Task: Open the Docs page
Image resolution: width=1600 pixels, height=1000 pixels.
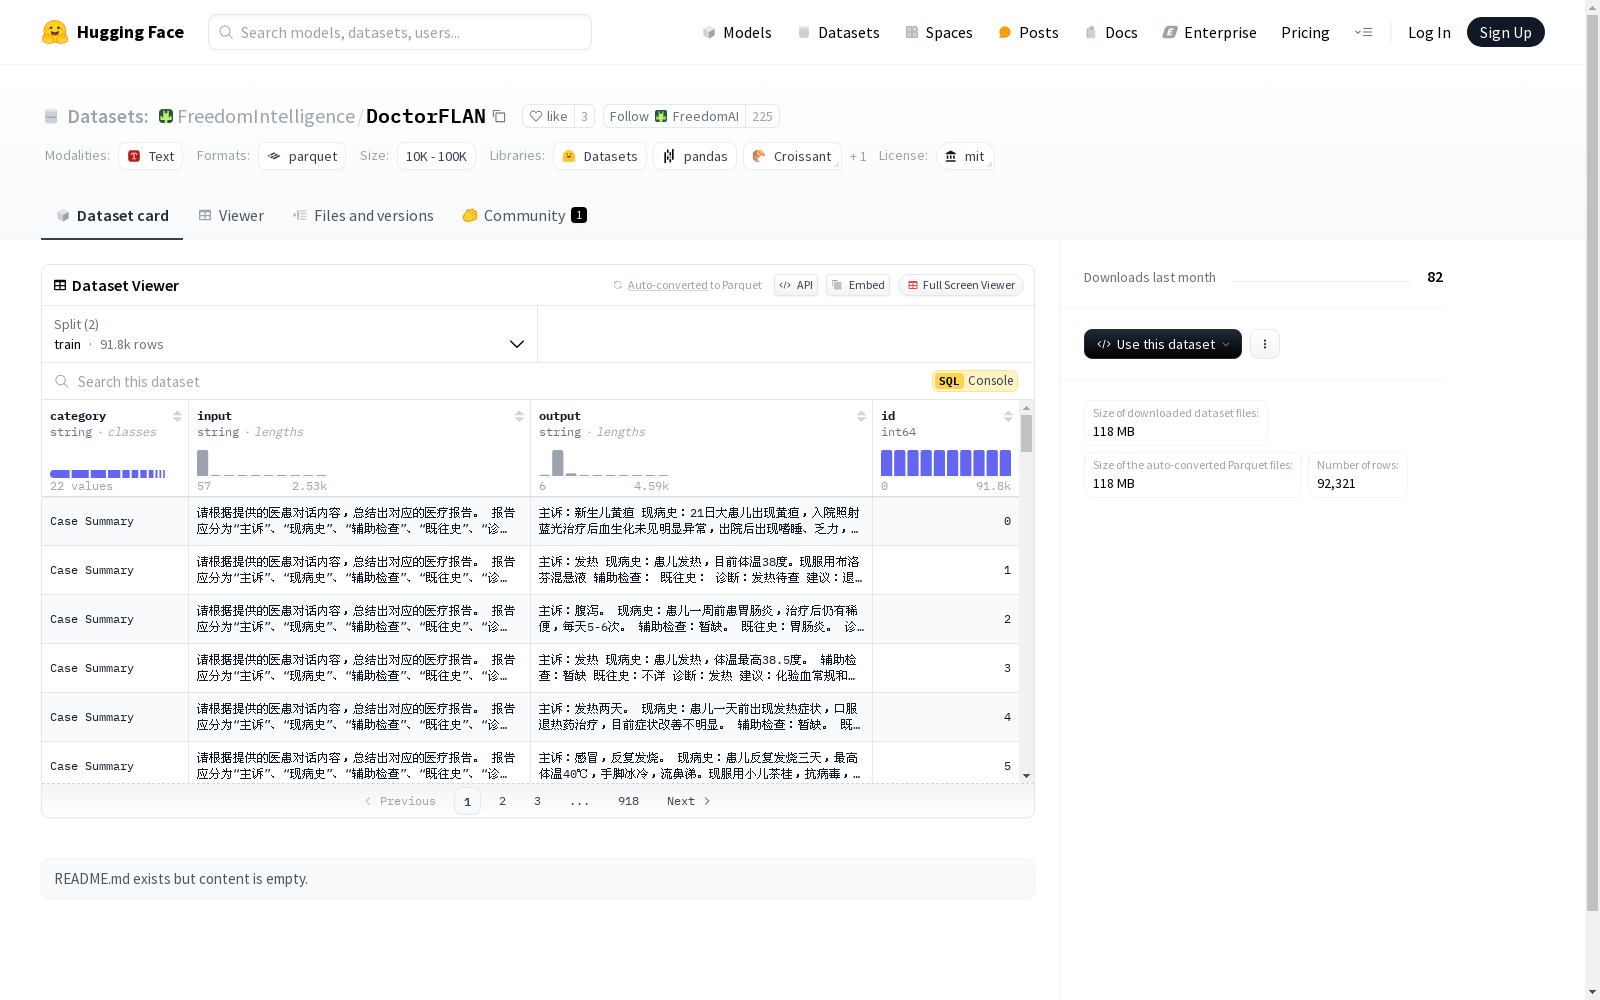Action: coord(1111,32)
